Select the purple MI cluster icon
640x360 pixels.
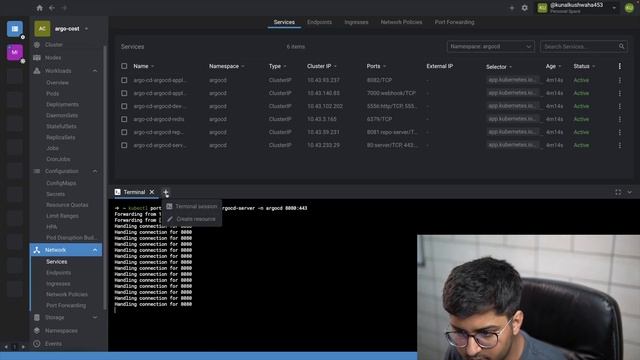pyautogui.click(x=15, y=52)
